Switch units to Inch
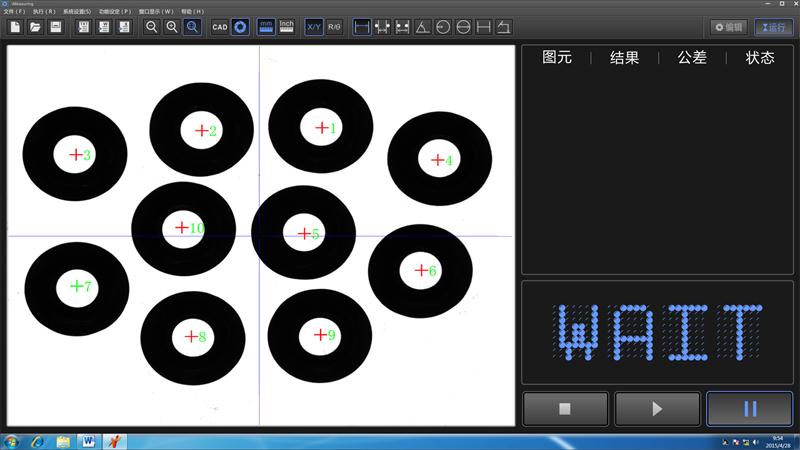The width and height of the screenshot is (800, 450). pyautogui.click(x=286, y=27)
